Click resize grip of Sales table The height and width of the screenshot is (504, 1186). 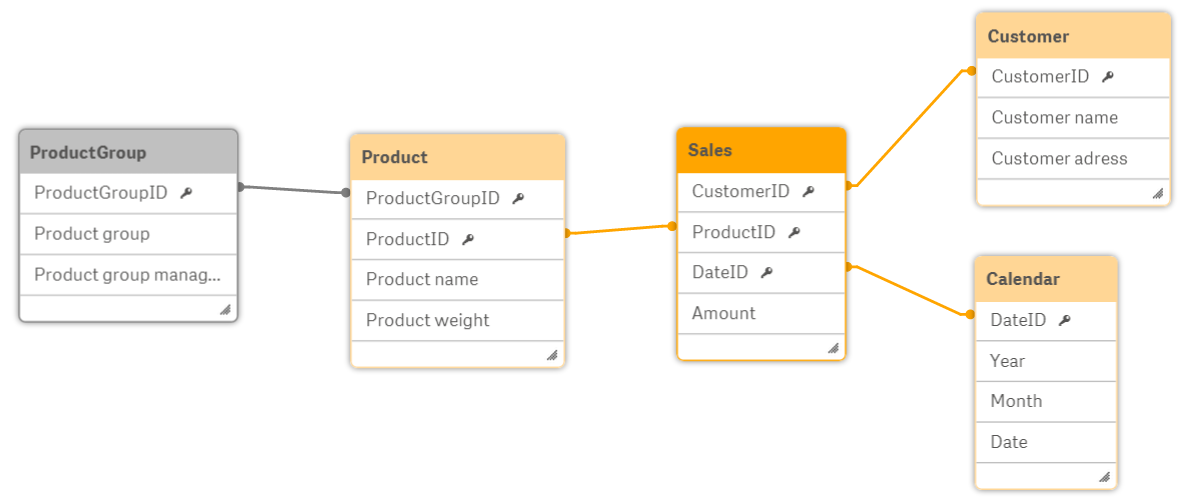point(834,348)
